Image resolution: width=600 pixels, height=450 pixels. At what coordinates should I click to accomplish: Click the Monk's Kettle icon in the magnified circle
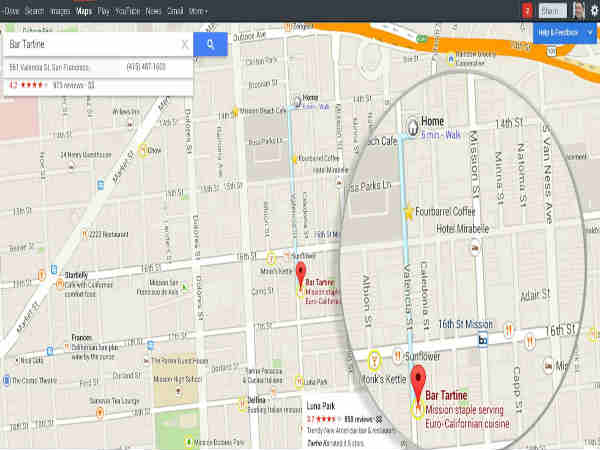coord(374,360)
